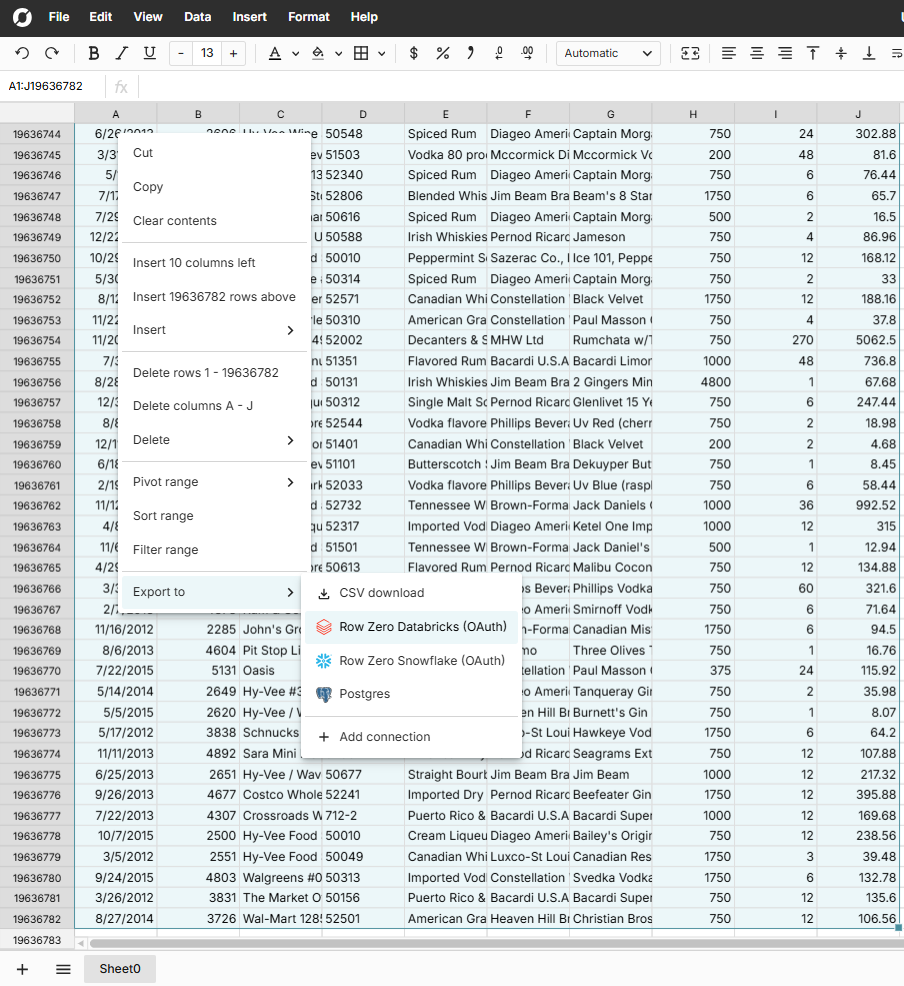Open the Data menu

pos(196,16)
